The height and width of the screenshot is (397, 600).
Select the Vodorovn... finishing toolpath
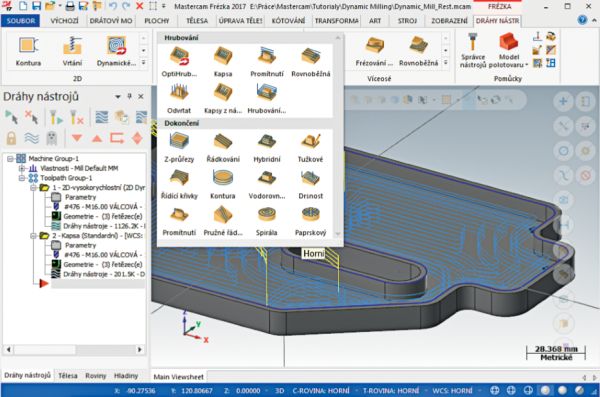pos(267,184)
